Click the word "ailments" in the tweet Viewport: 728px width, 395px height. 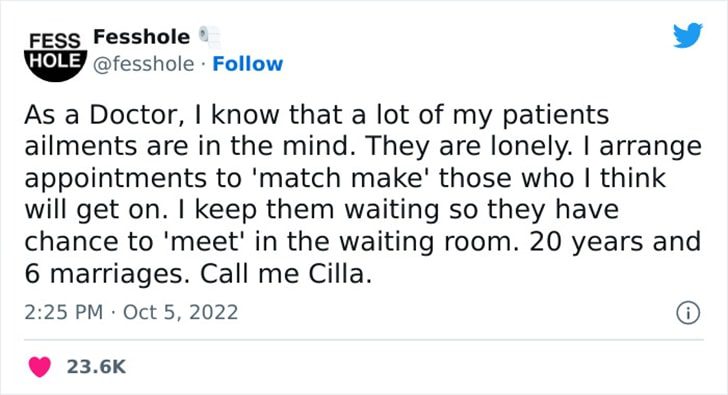(81, 146)
